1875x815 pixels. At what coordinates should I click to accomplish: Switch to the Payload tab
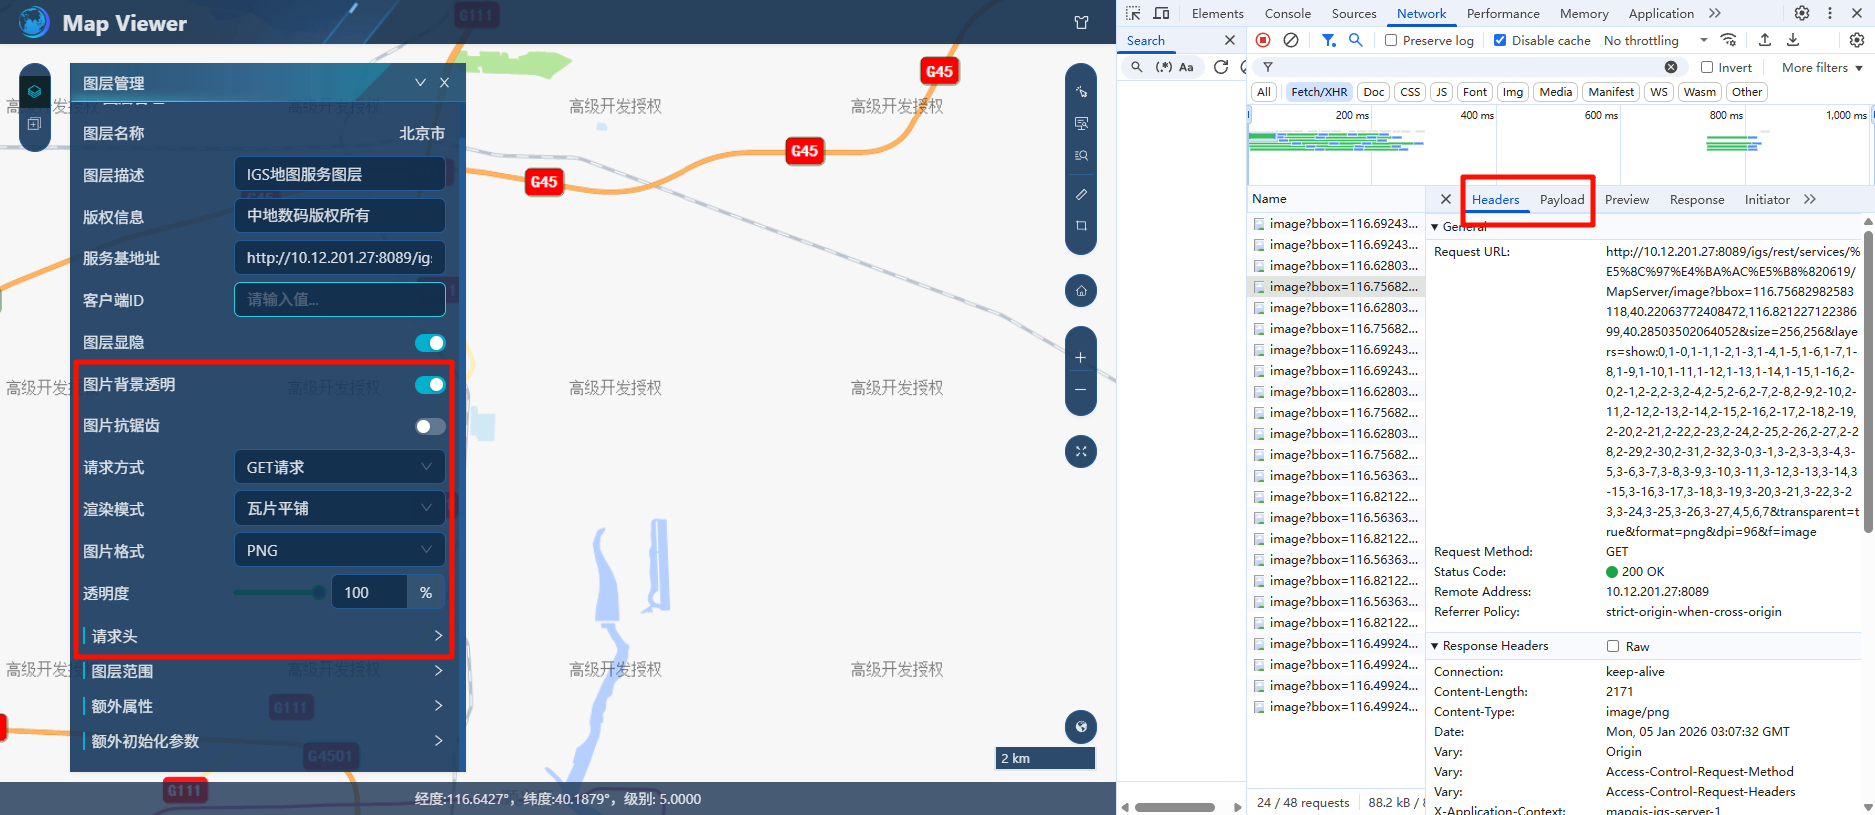click(1561, 200)
